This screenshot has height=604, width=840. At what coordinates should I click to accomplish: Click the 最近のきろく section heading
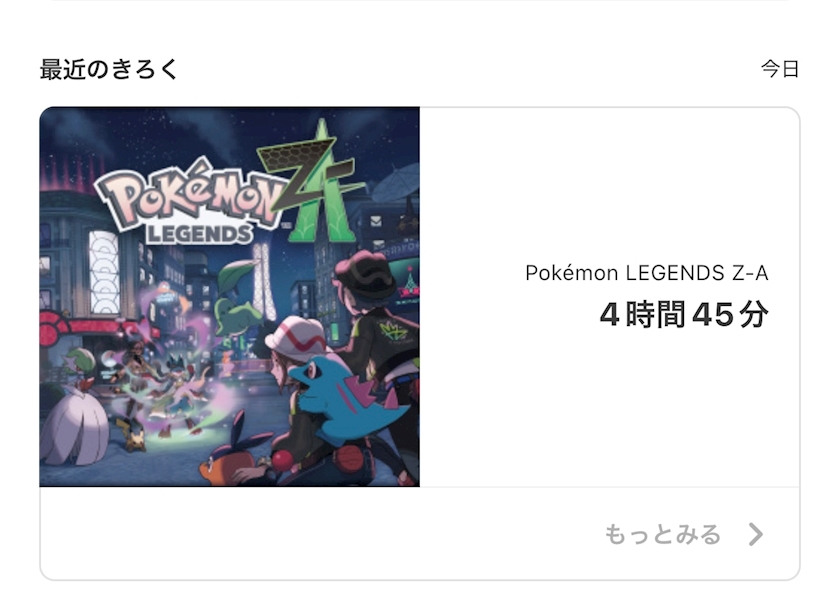[x=108, y=69]
